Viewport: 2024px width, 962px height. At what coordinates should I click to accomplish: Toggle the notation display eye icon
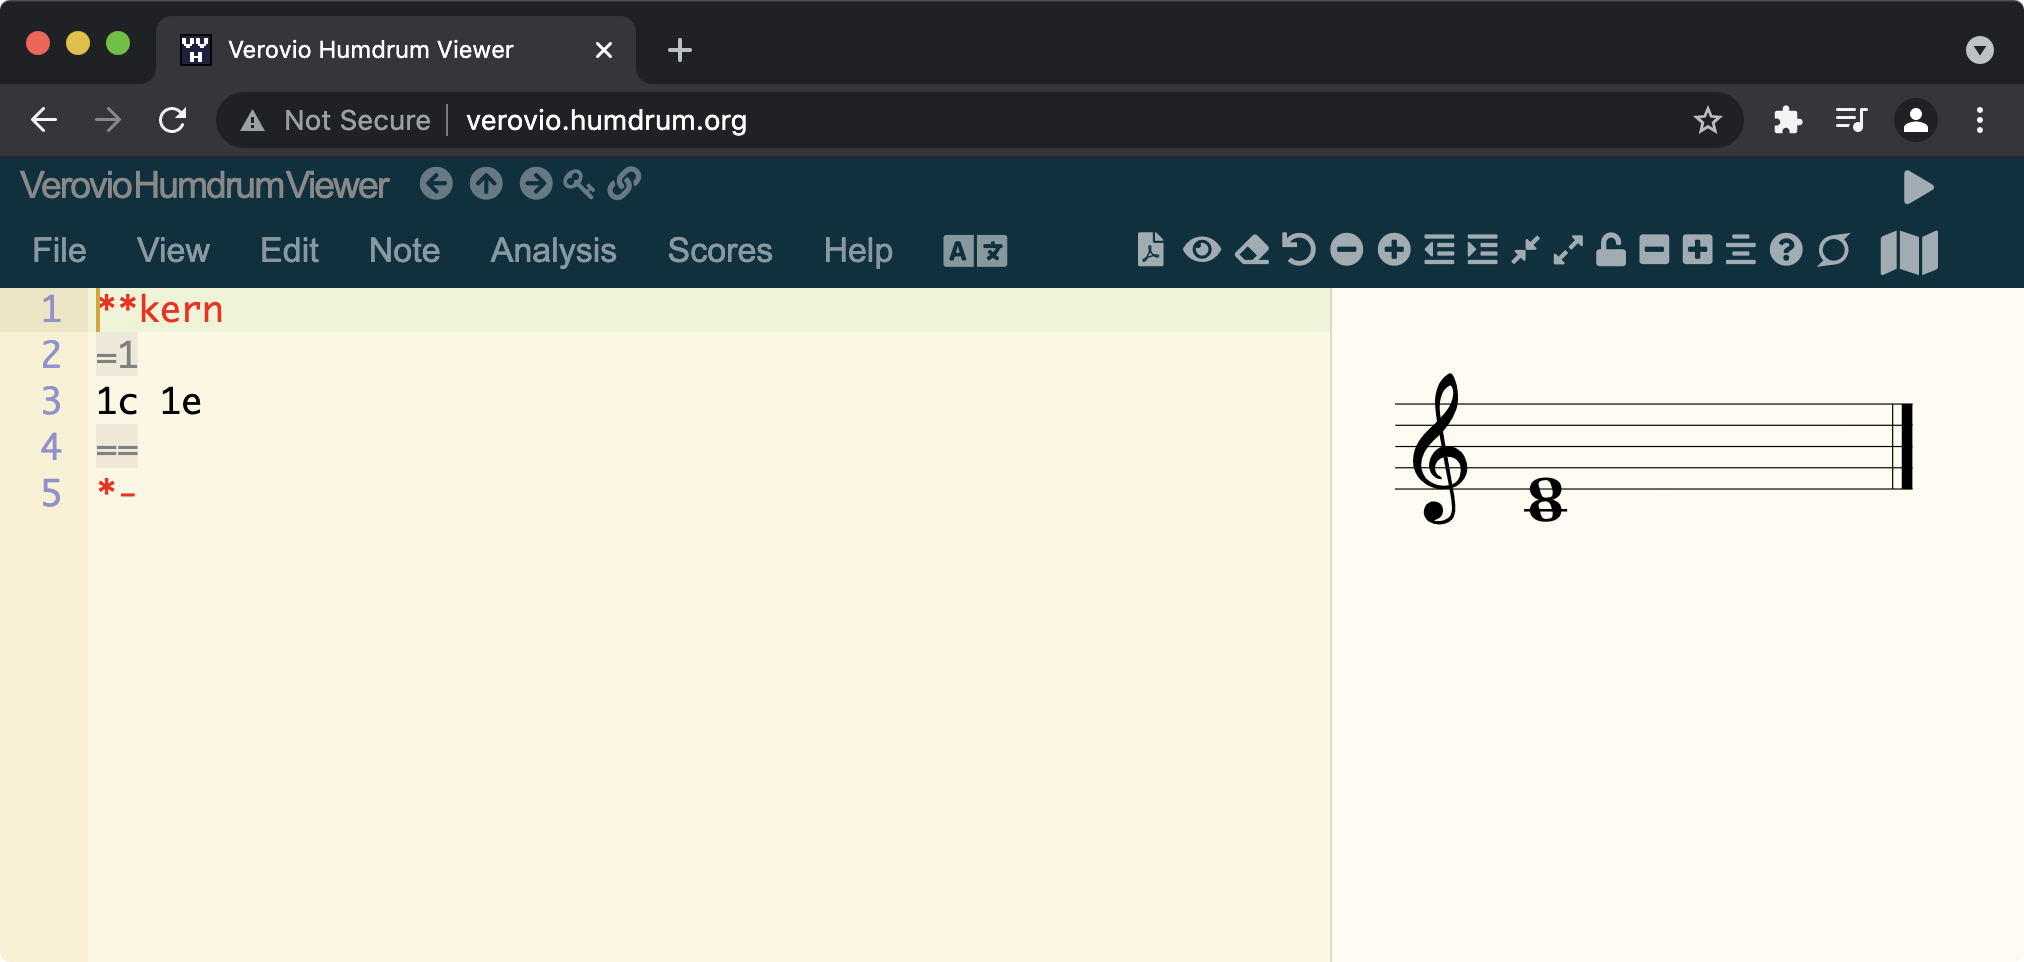click(1202, 250)
